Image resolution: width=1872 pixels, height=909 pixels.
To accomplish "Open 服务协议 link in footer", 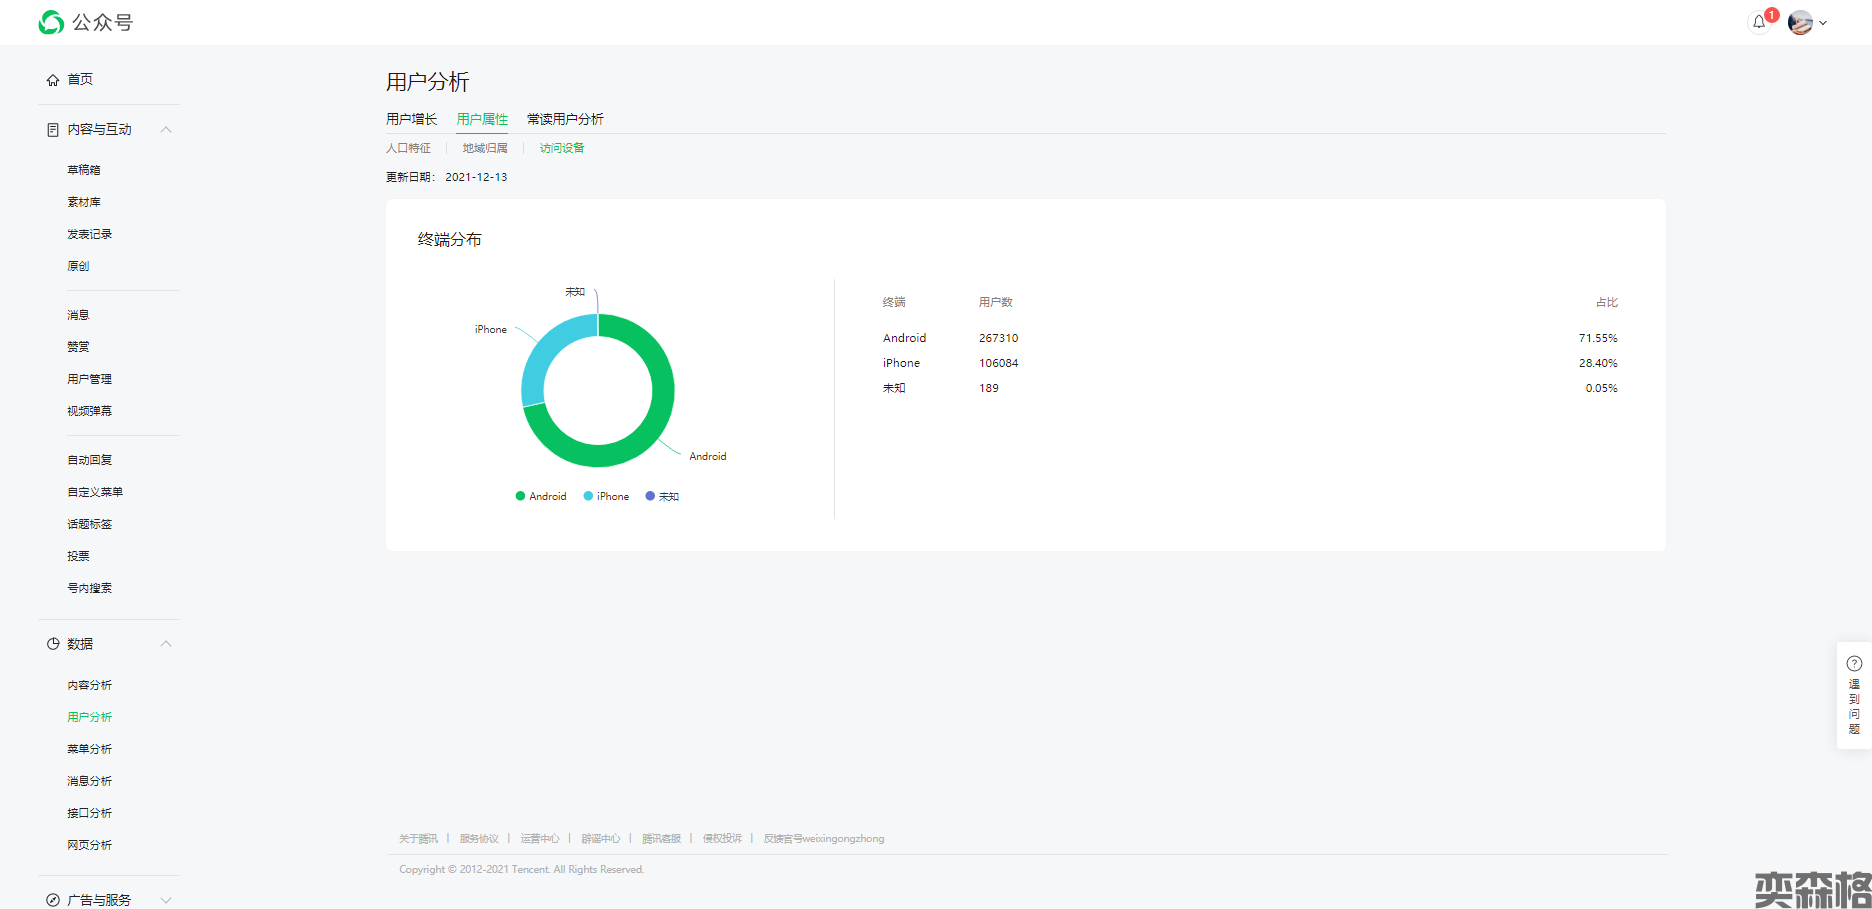I will pyautogui.click(x=479, y=839).
